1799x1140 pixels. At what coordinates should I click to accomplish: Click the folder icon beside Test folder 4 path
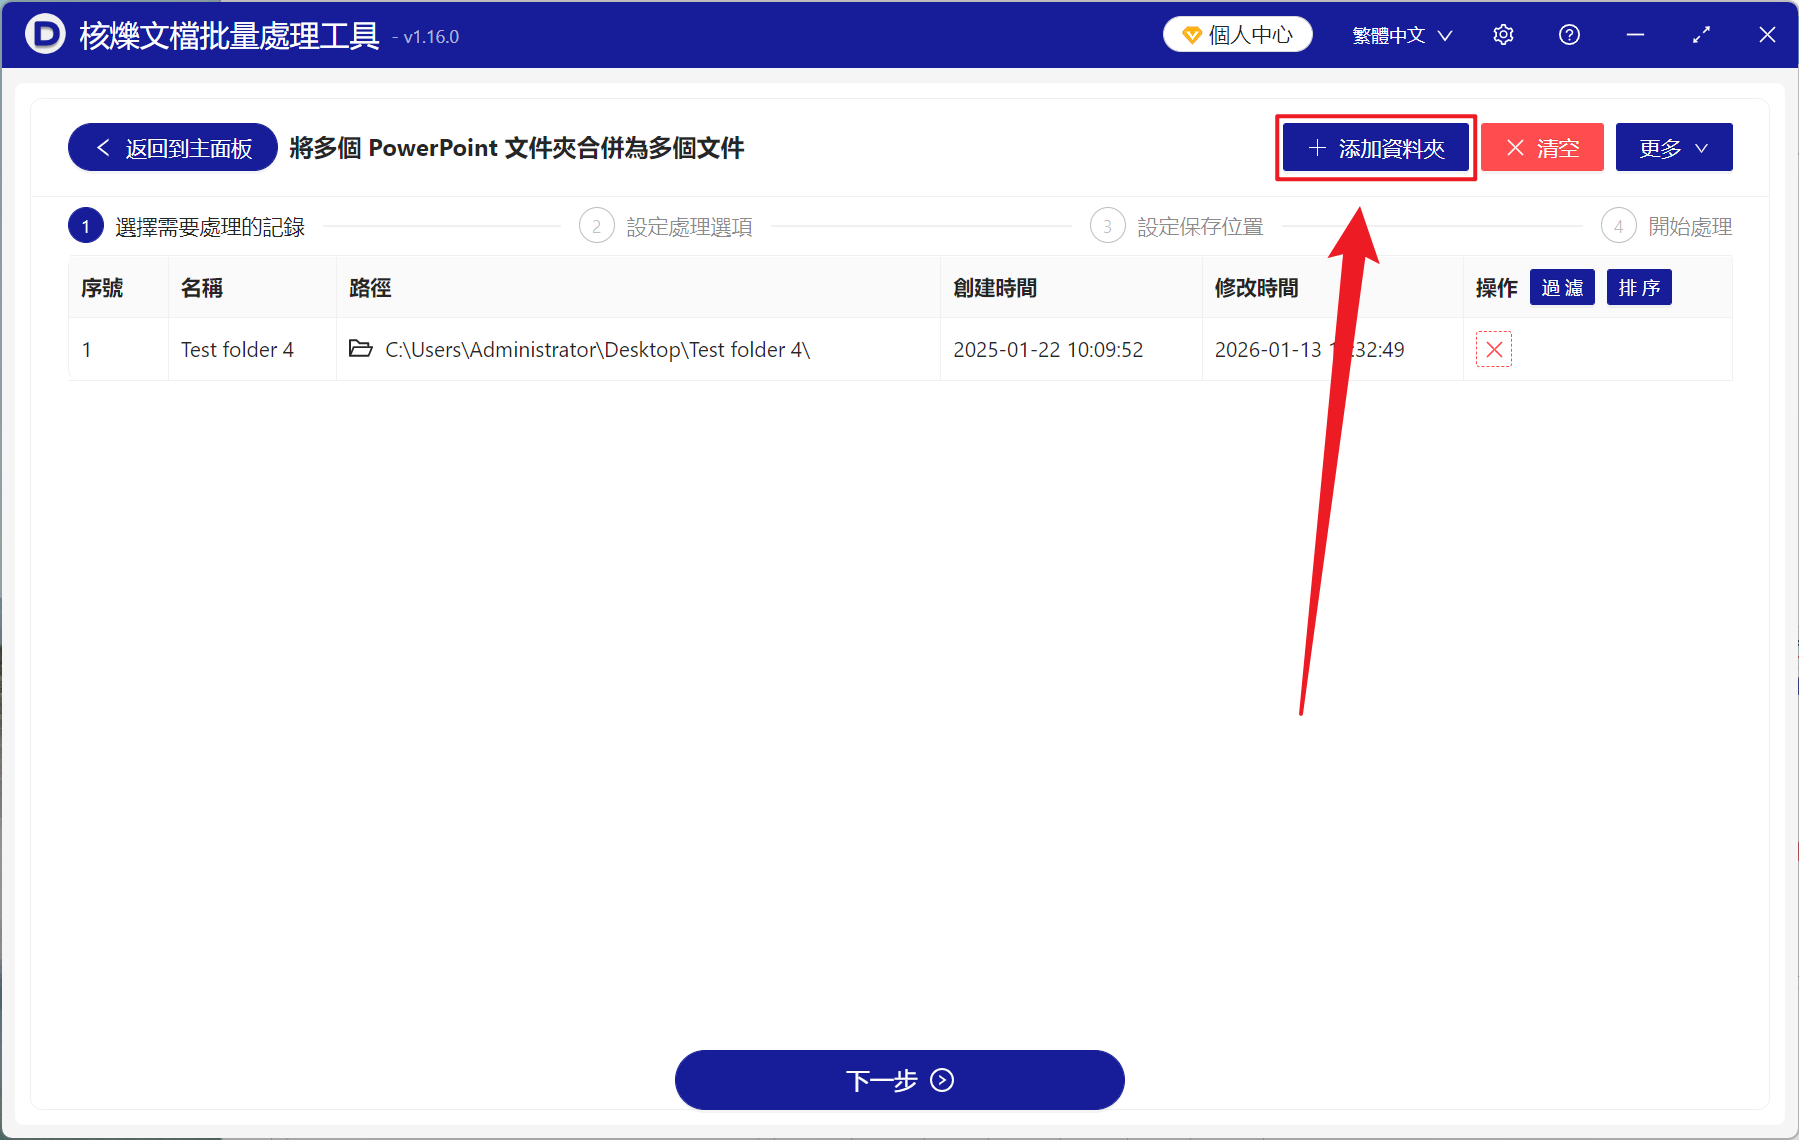[360, 349]
